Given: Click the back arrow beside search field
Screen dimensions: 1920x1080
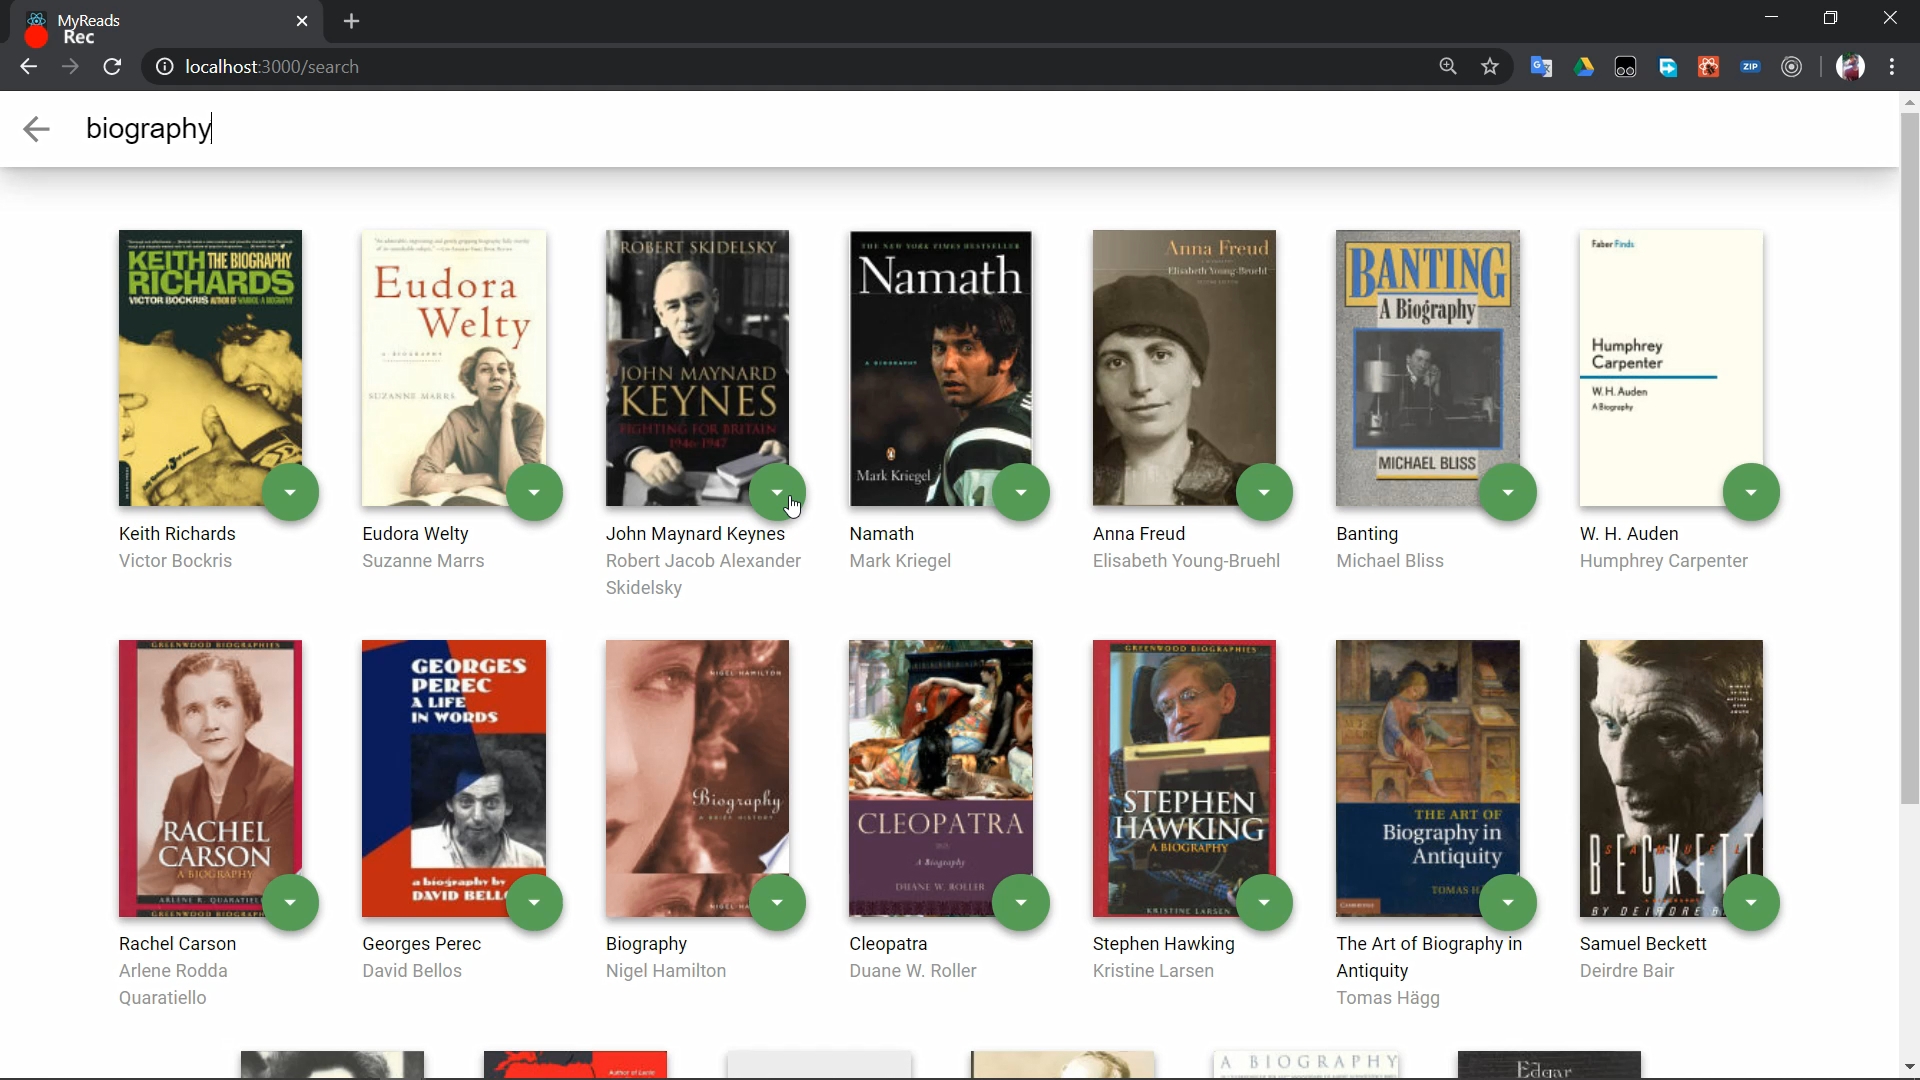Looking at the screenshot, I should [x=36, y=129].
